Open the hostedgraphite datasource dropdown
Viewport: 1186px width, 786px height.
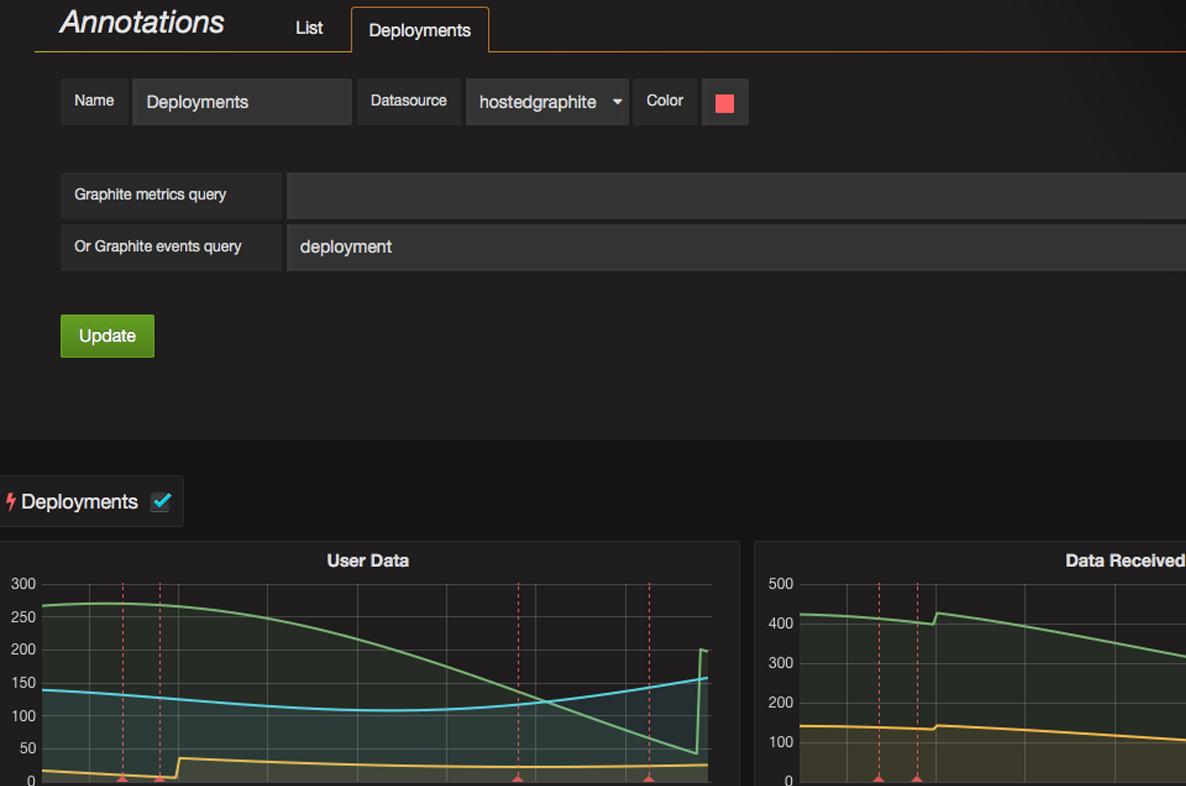[x=547, y=101]
